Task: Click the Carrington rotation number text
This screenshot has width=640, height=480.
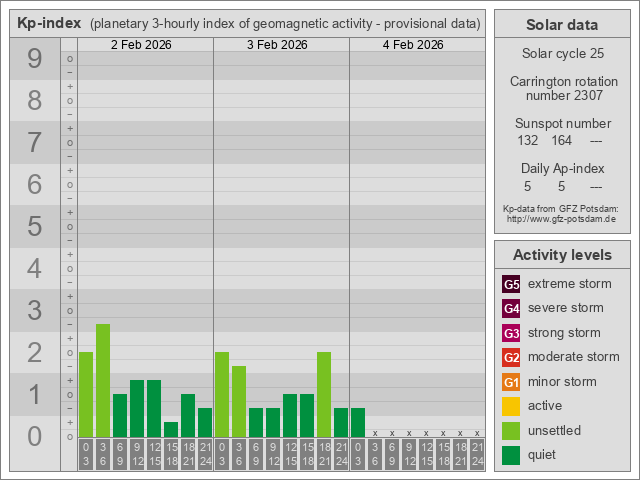Action: coord(561,89)
